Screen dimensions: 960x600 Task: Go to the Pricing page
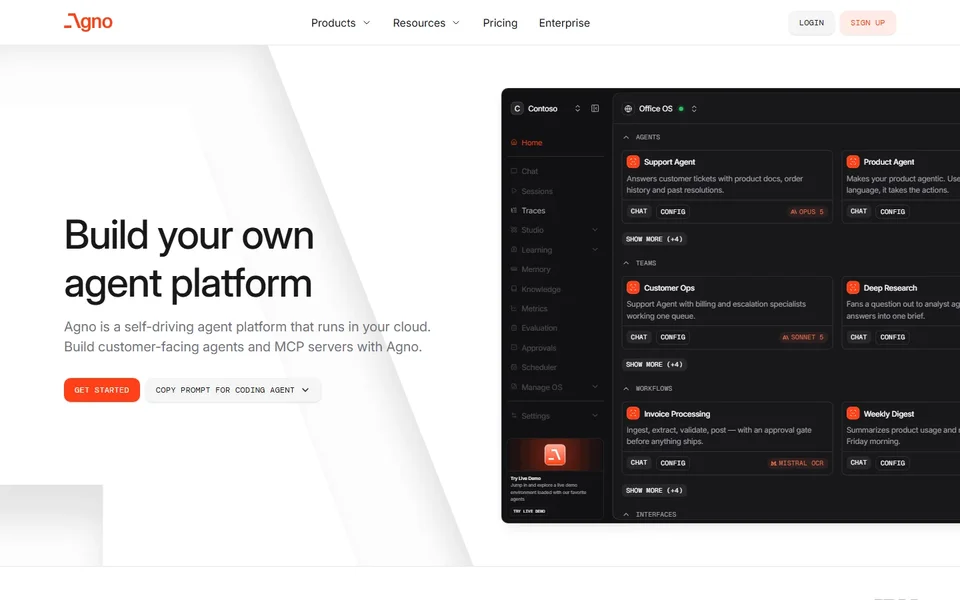(x=500, y=23)
